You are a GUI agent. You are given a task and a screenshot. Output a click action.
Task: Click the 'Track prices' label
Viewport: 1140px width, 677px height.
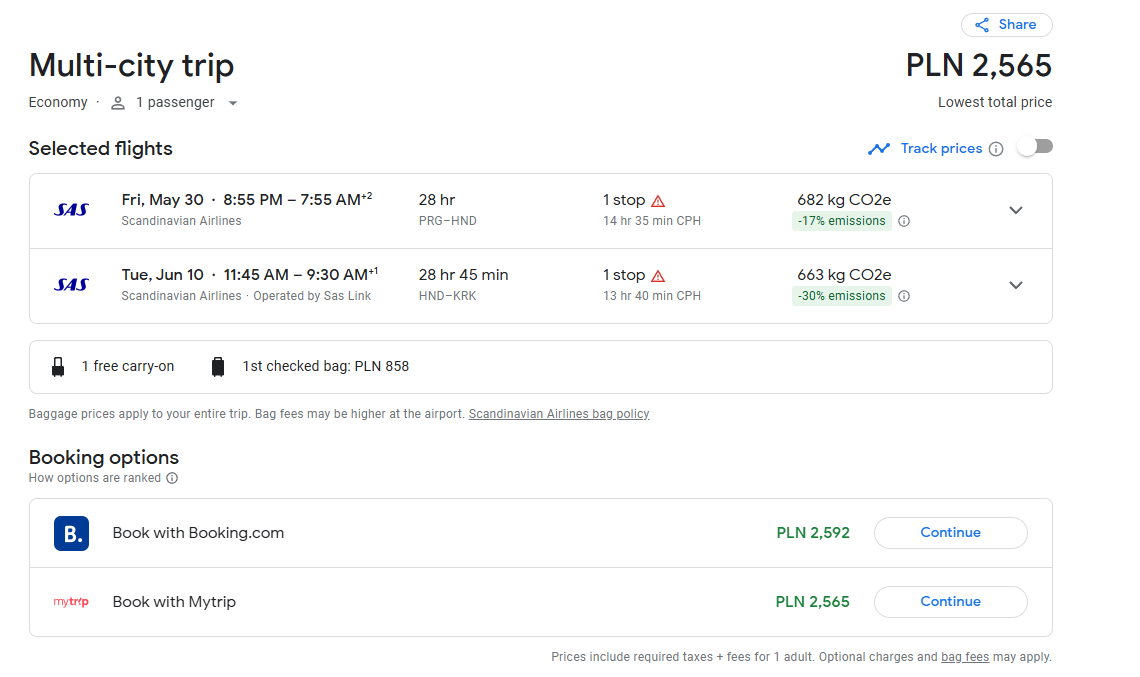point(941,148)
